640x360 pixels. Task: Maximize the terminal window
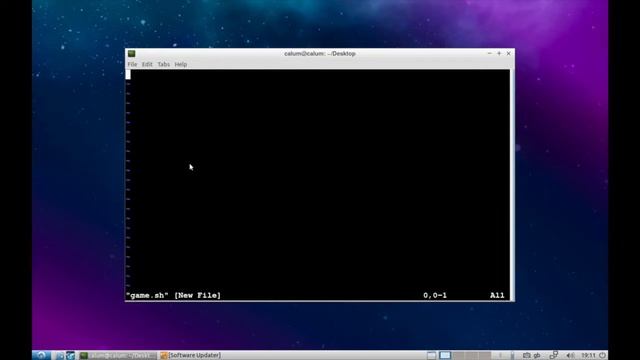point(499,53)
